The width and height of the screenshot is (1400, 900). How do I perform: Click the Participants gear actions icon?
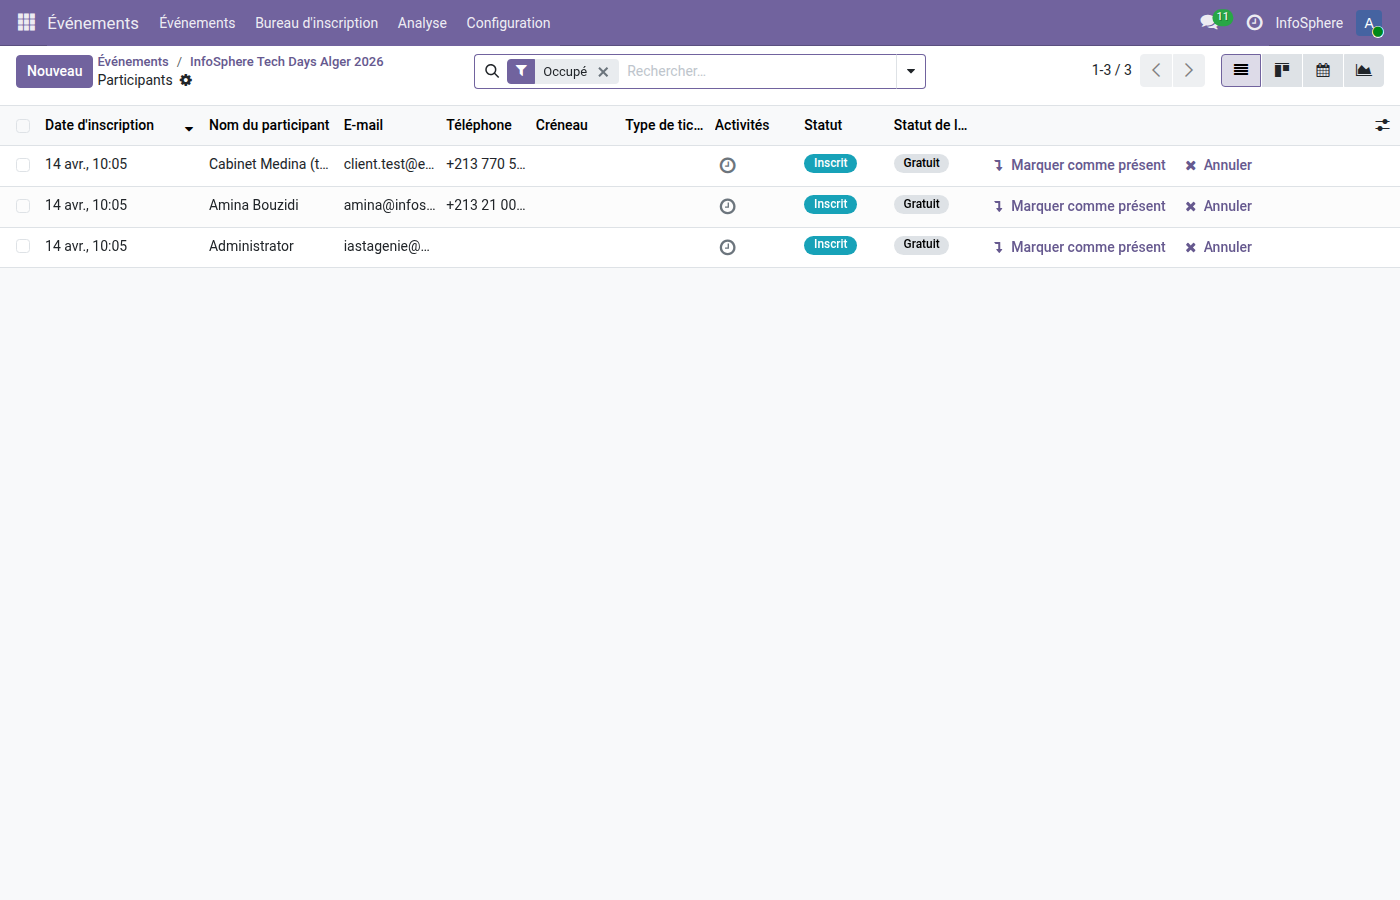[x=186, y=80]
